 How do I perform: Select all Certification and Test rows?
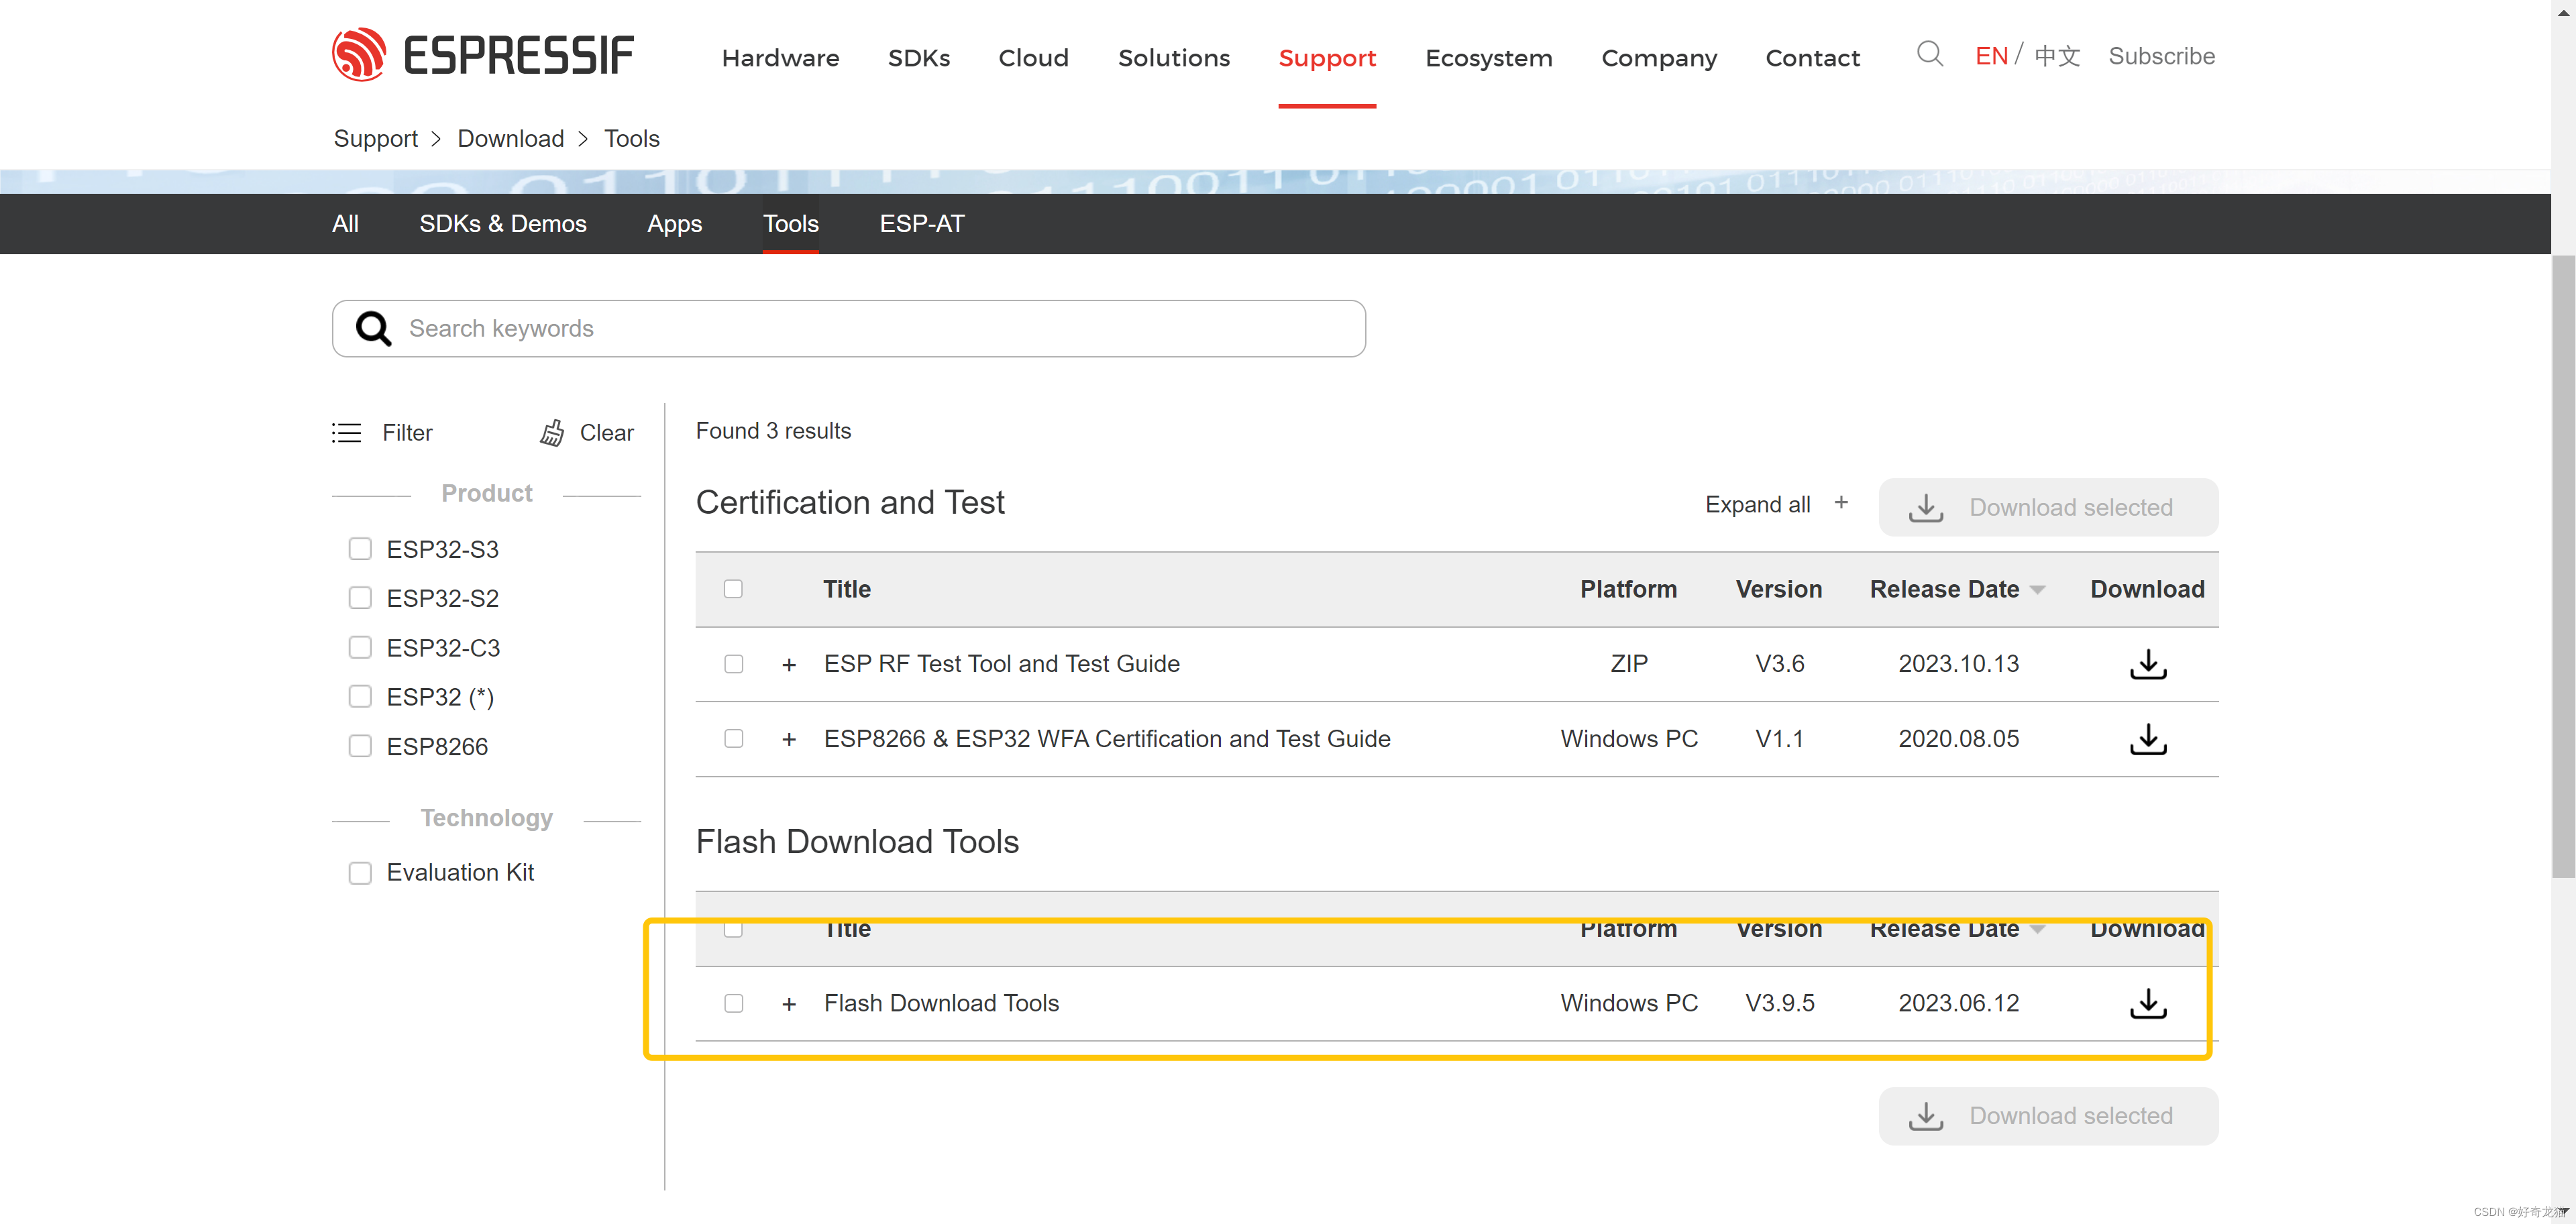[x=733, y=589]
